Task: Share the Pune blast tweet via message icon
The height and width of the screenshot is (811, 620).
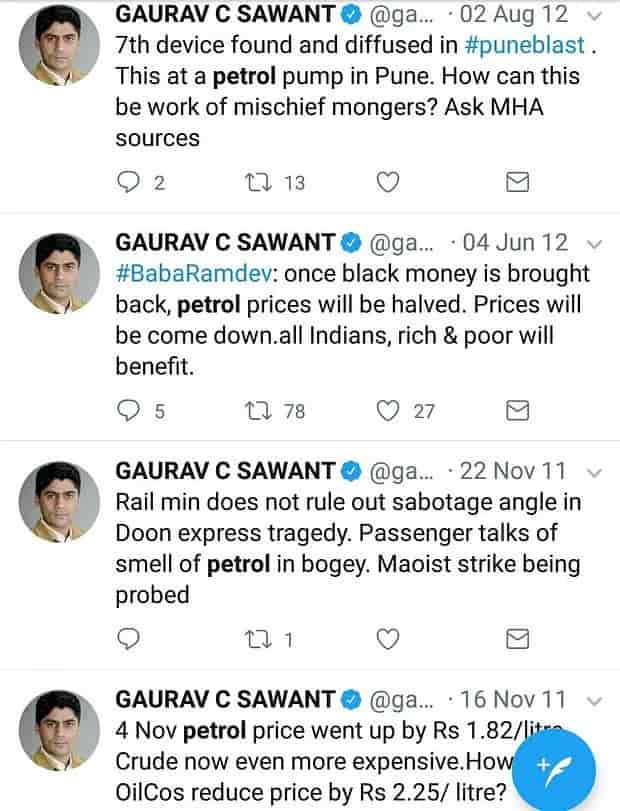Action: [x=518, y=181]
